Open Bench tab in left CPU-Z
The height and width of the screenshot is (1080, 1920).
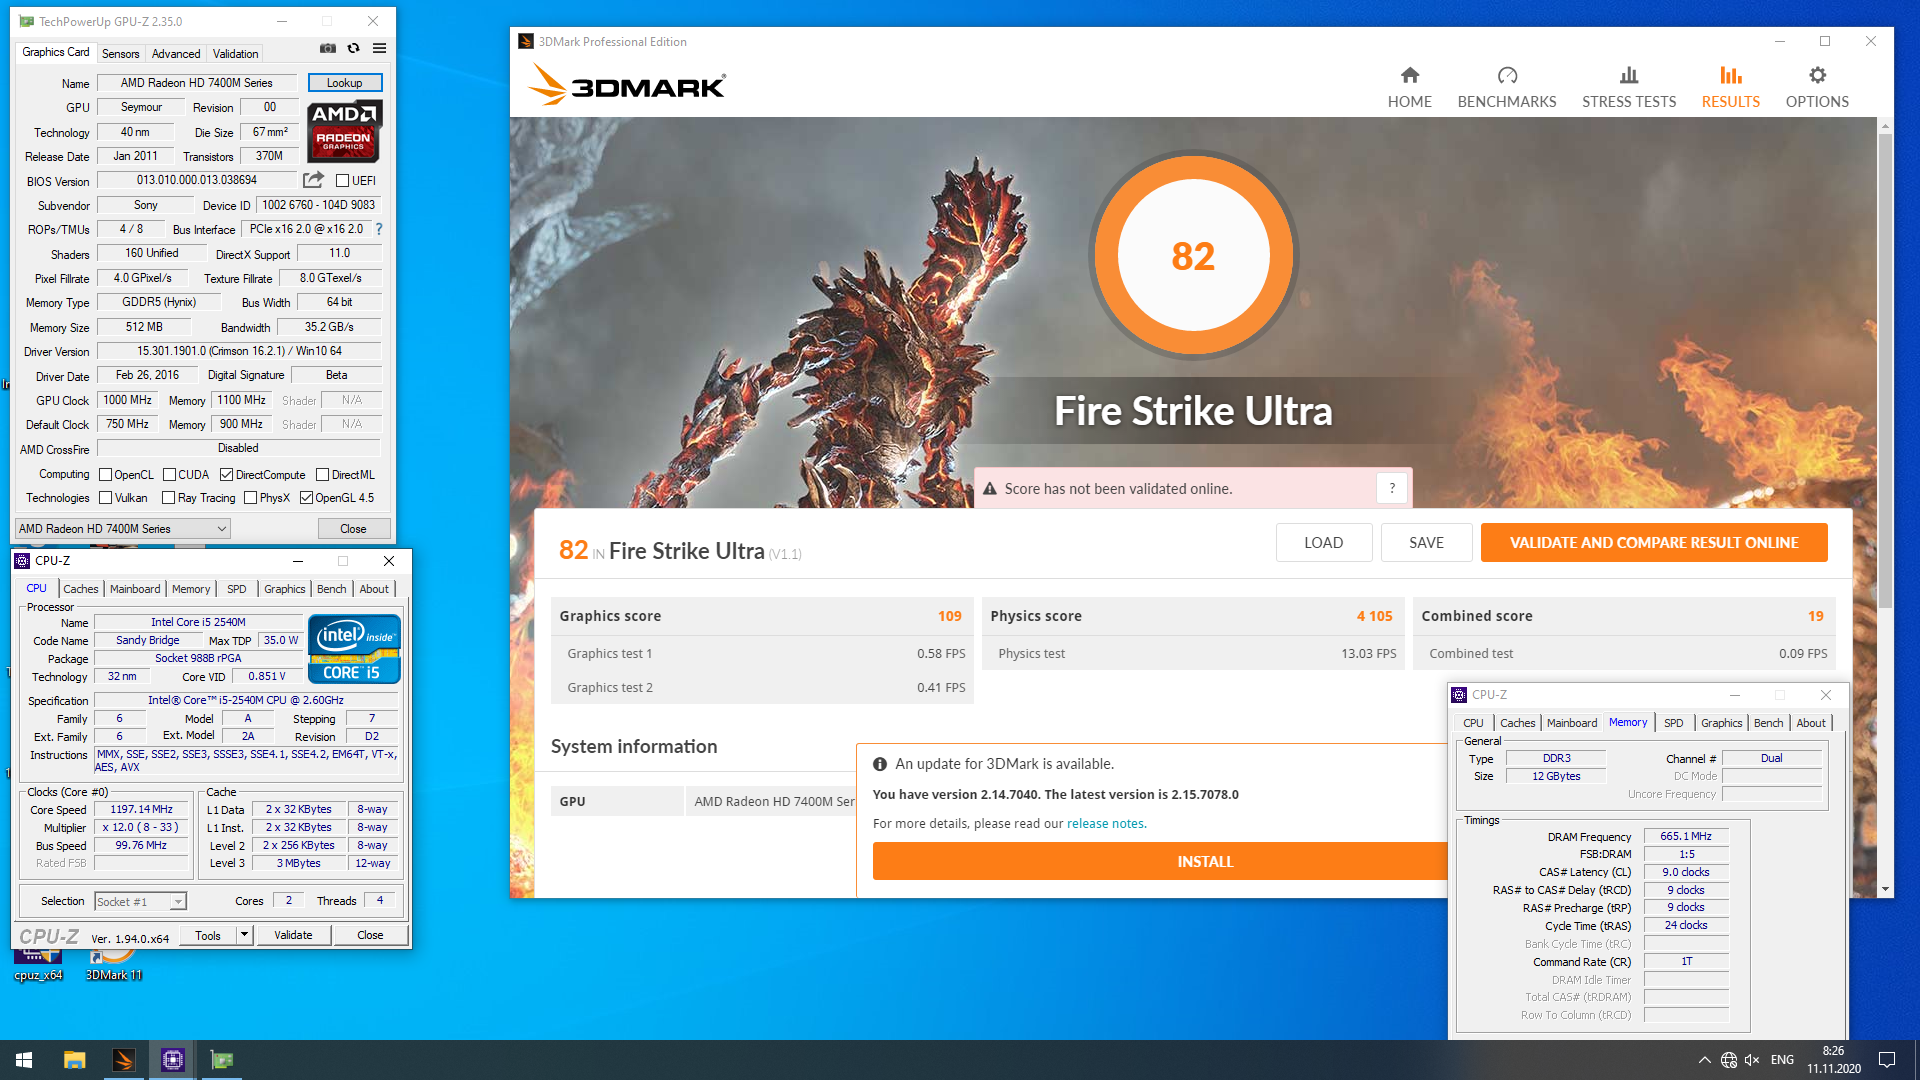pyautogui.click(x=331, y=589)
